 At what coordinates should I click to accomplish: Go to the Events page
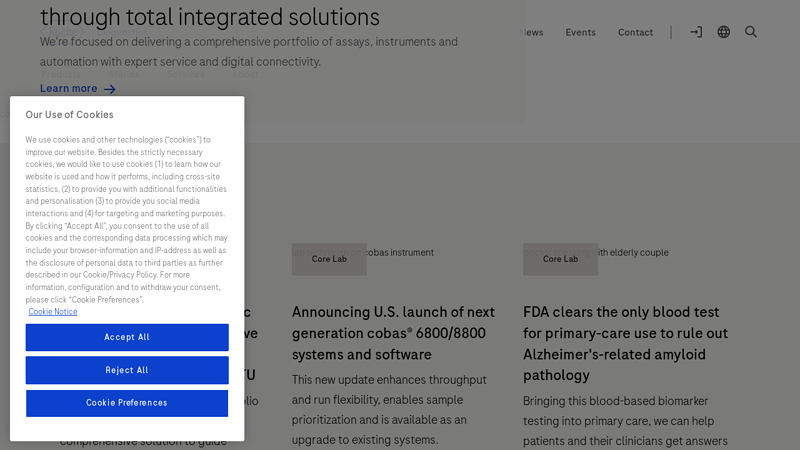(x=580, y=32)
